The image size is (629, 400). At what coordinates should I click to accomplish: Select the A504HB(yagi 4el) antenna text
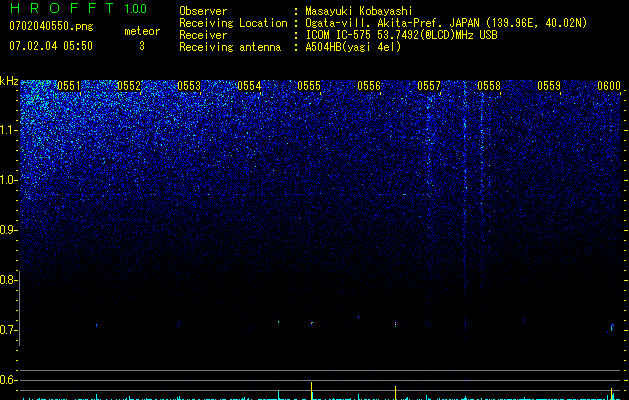pyautogui.click(x=353, y=47)
